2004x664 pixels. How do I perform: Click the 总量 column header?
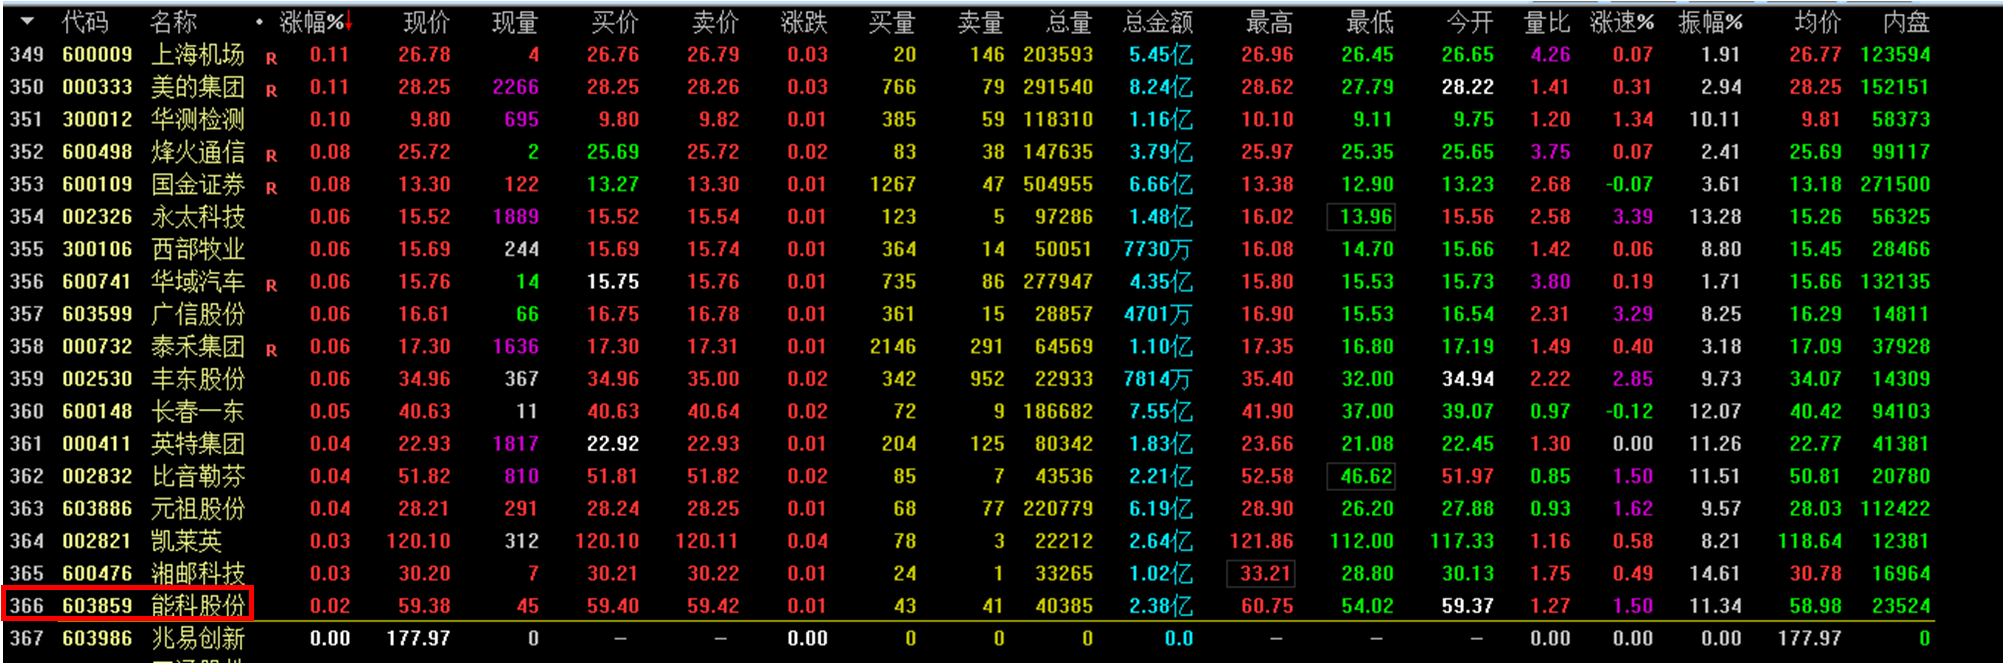(1069, 21)
